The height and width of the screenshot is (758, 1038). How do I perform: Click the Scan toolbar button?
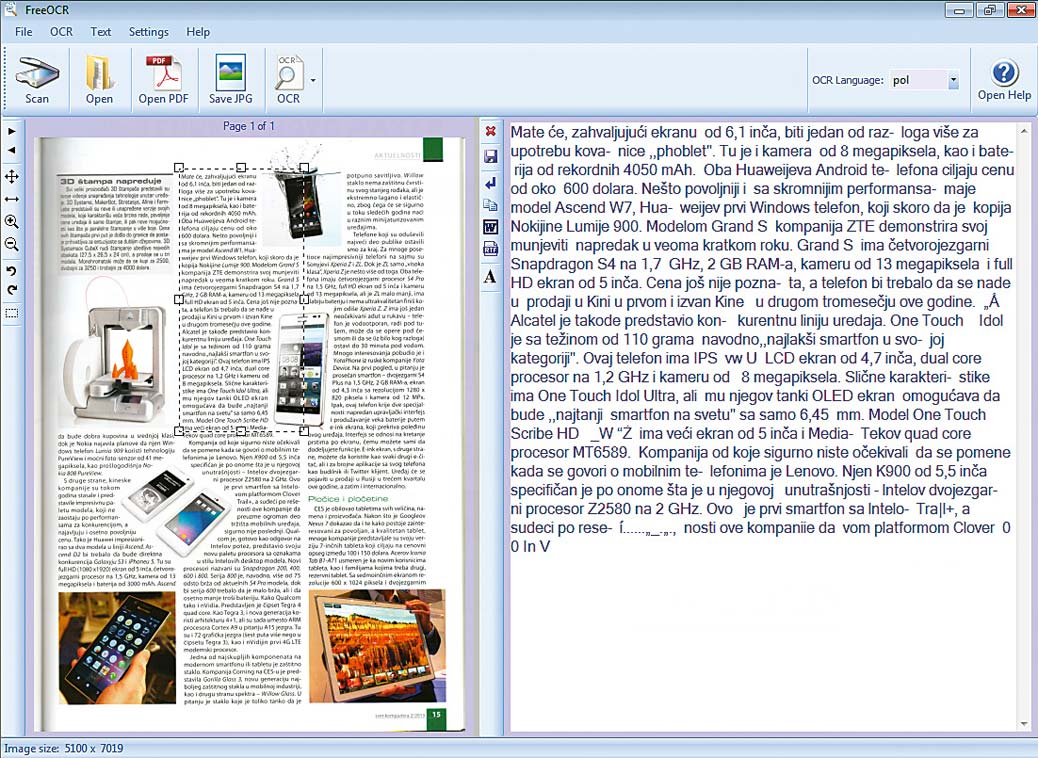37,80
